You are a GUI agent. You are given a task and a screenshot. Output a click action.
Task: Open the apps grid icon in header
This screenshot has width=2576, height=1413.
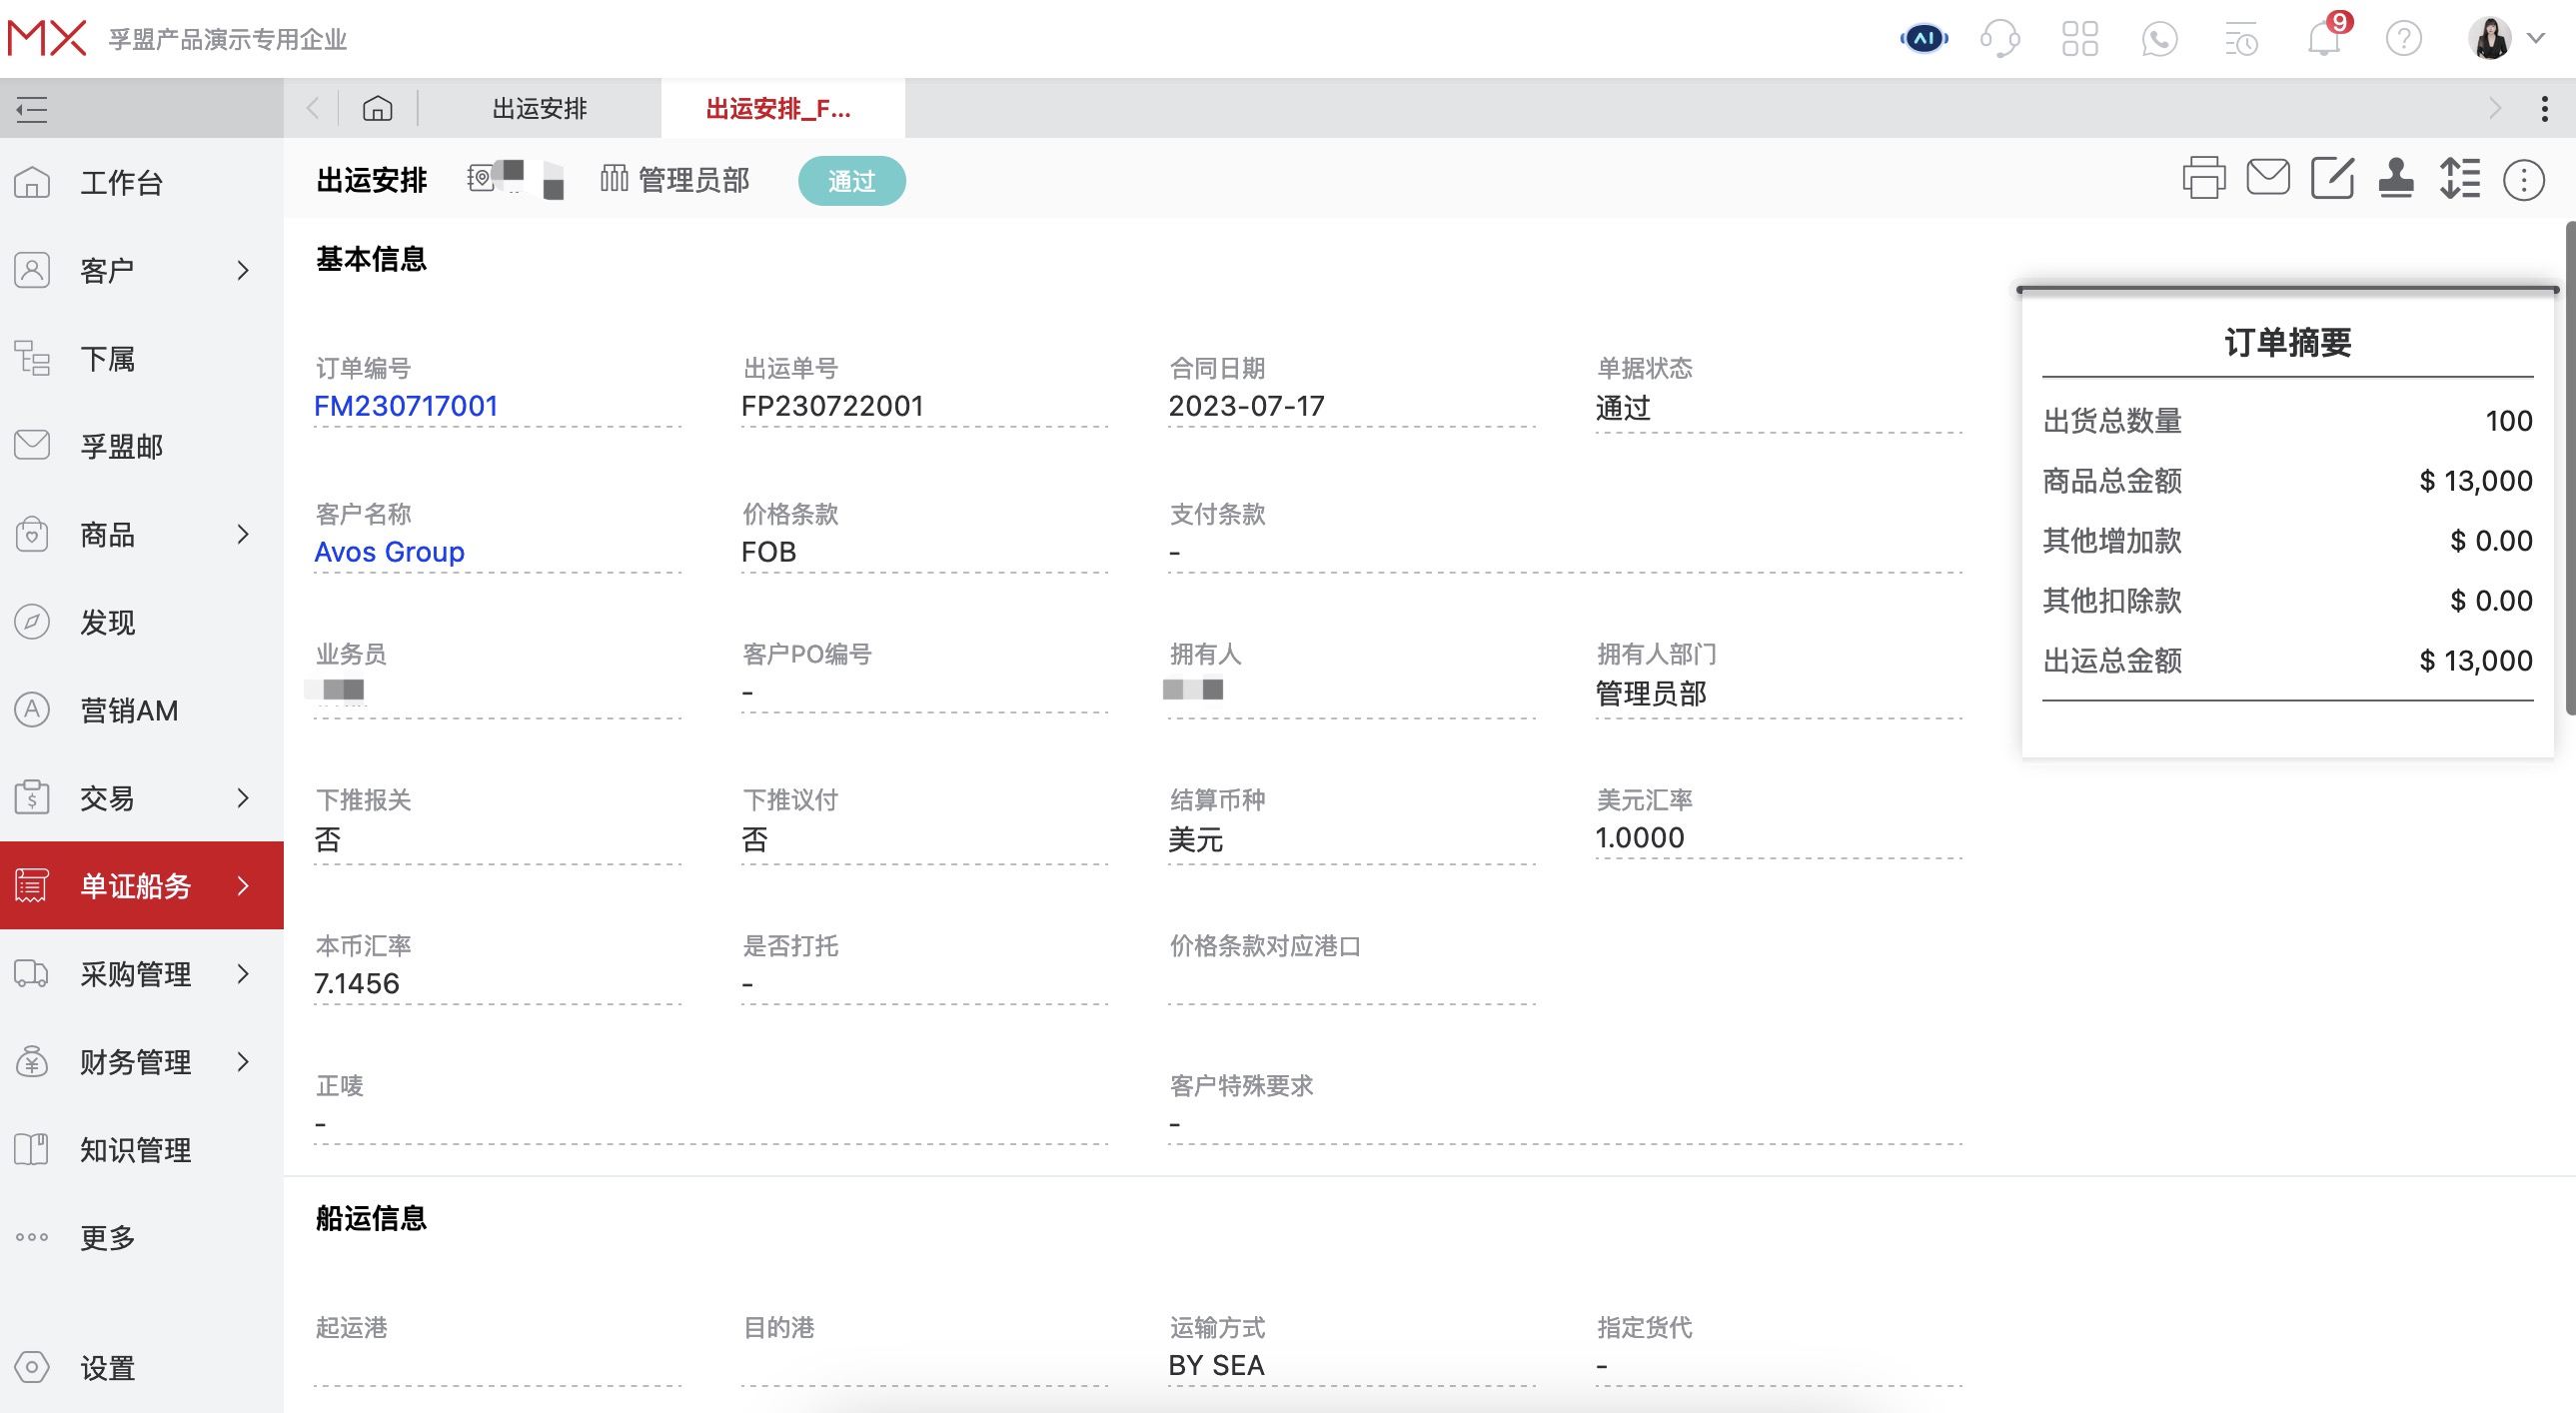[x=2080, y=38]
